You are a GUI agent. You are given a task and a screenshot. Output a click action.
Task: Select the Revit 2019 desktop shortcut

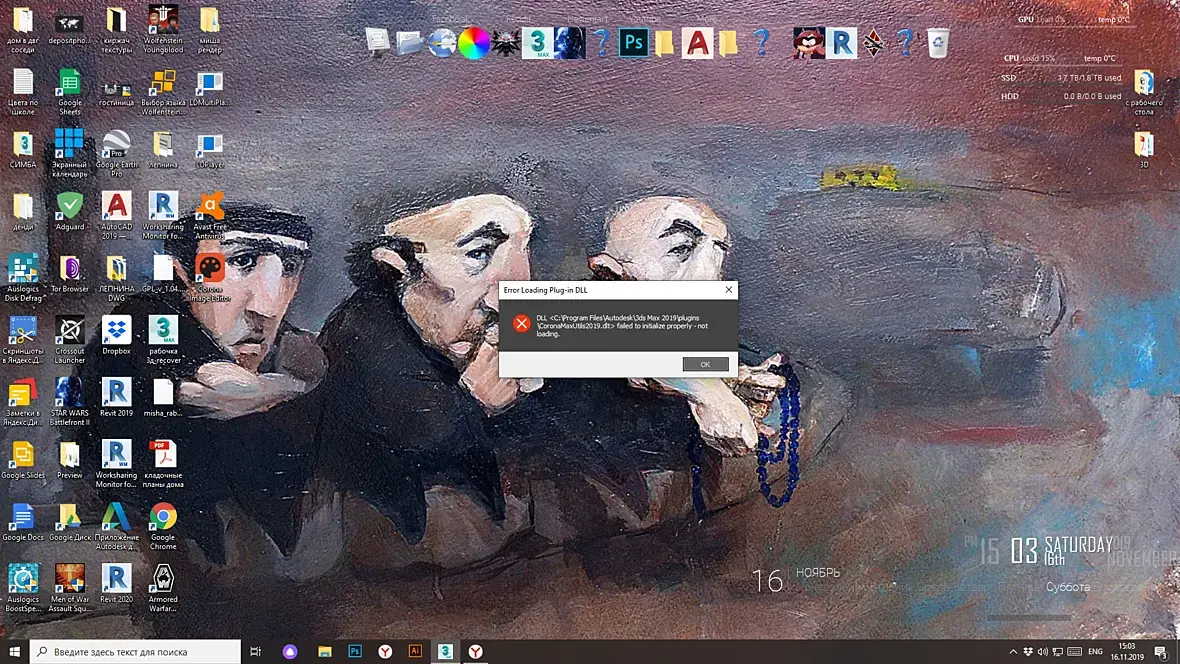point(117,397)
